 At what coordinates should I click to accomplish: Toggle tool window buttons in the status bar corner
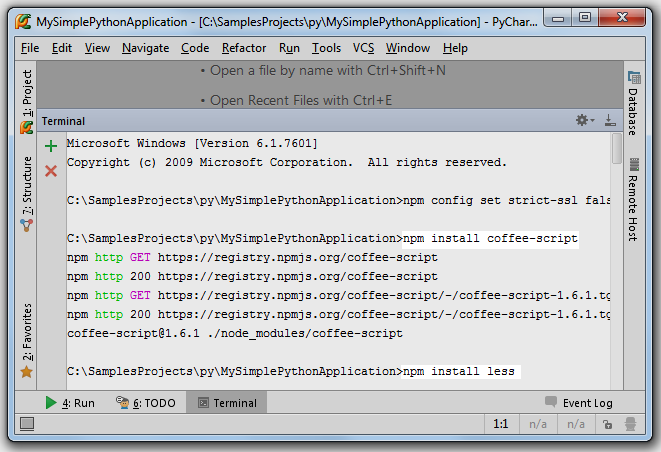pos(27,423)
